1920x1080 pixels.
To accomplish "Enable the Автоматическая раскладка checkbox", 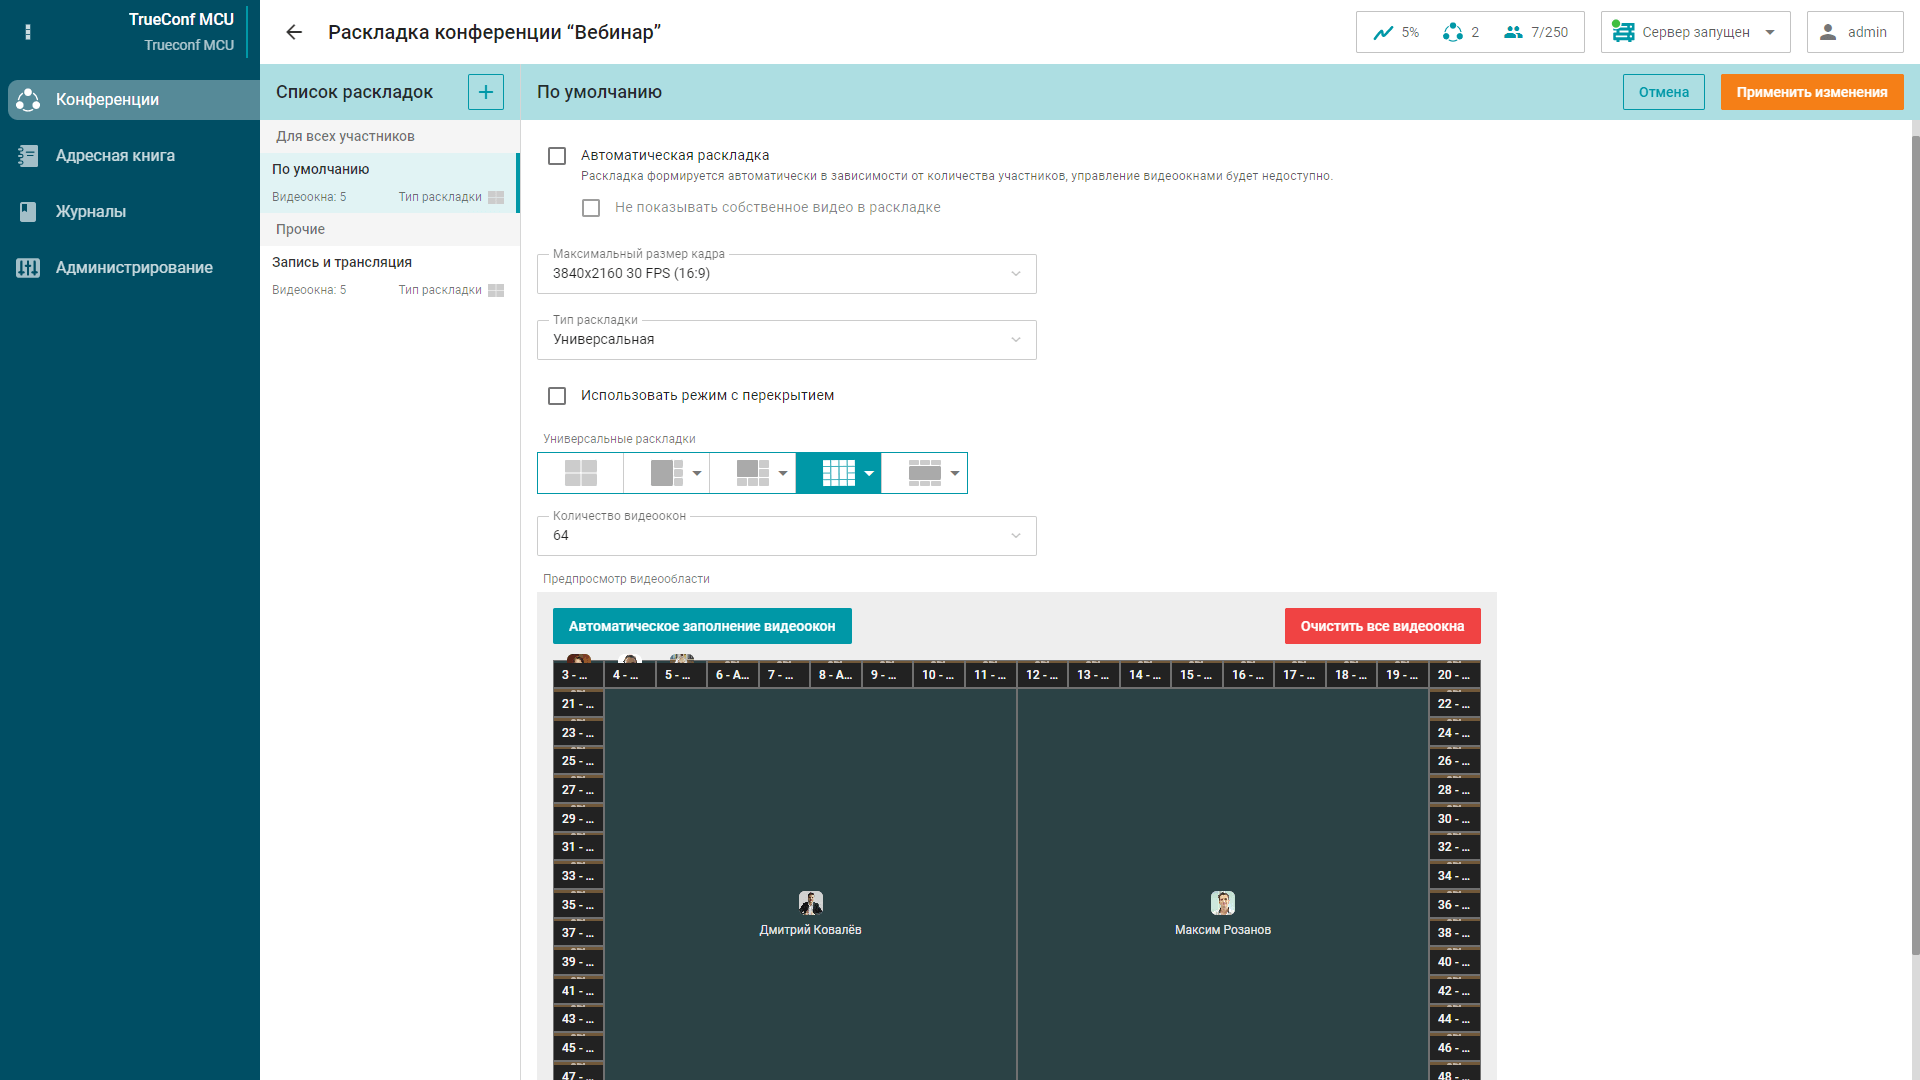I will point(557,156).
